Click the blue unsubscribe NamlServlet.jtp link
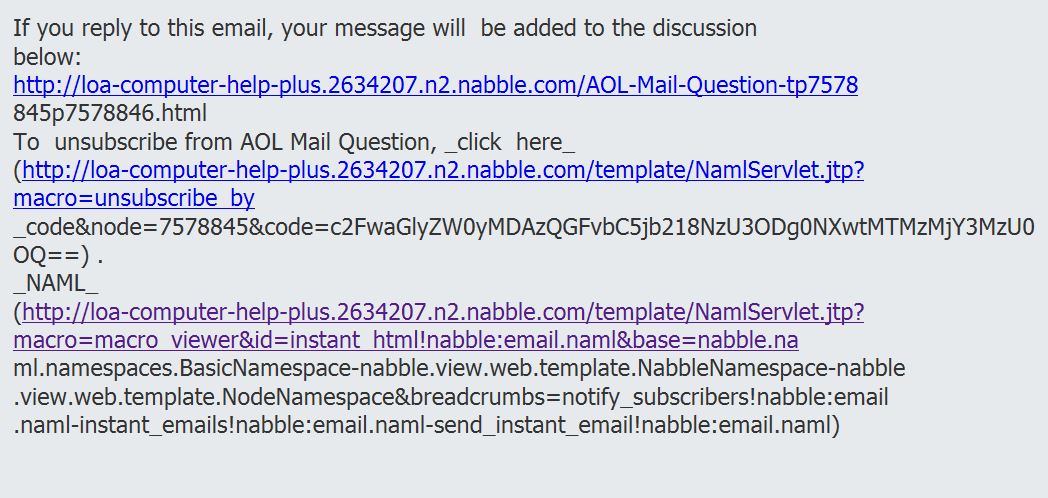 [x=442, y=170]
